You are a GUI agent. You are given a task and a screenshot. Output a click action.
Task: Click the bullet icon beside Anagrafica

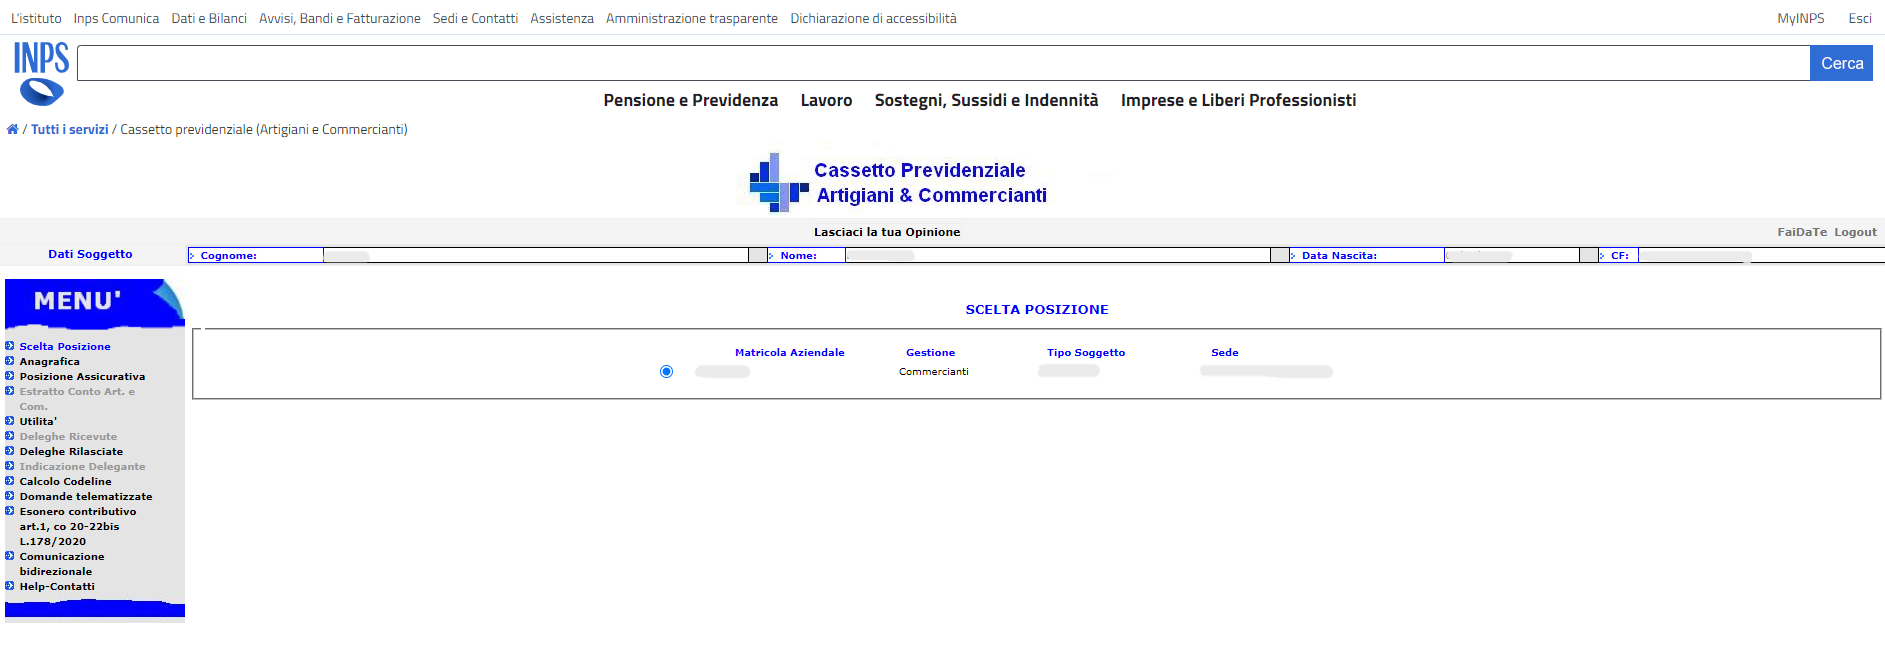pyautogui.click(x=10, y=361)
